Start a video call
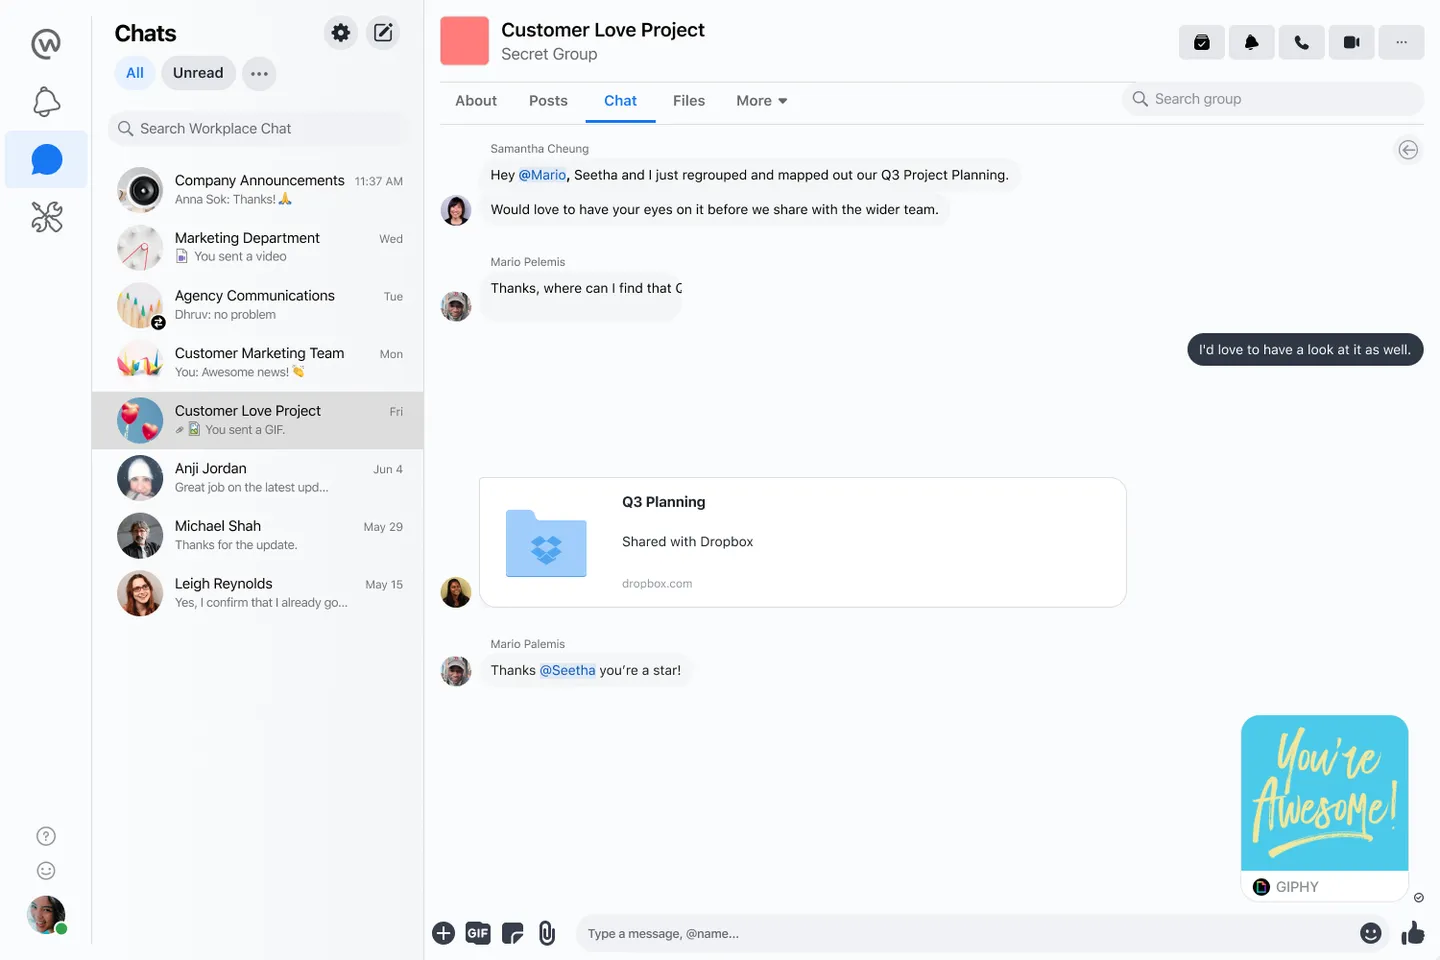Screen dimensions: 1440x960 (1352, 43)
